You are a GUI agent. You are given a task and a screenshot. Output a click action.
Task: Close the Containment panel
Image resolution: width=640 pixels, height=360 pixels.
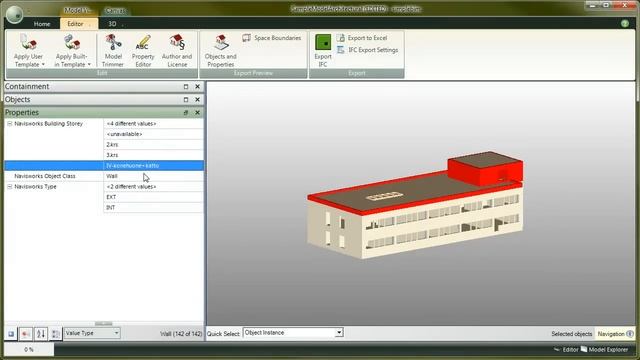(x=198, y=87)
